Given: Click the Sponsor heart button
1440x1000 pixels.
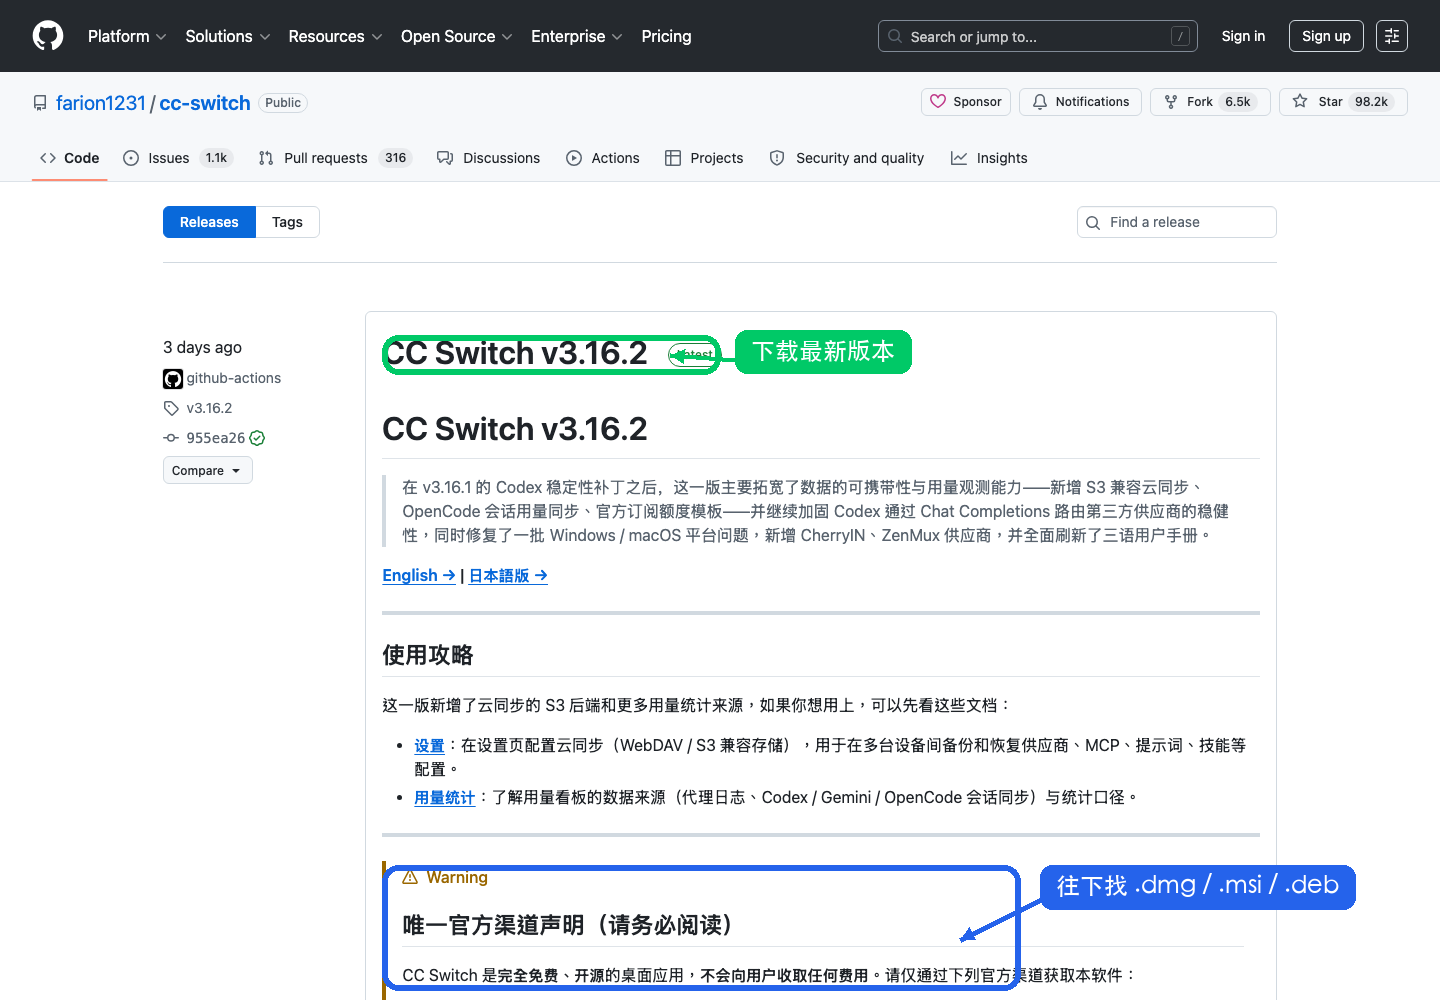Looking at the screenshot, I should (x=966, y=102).
